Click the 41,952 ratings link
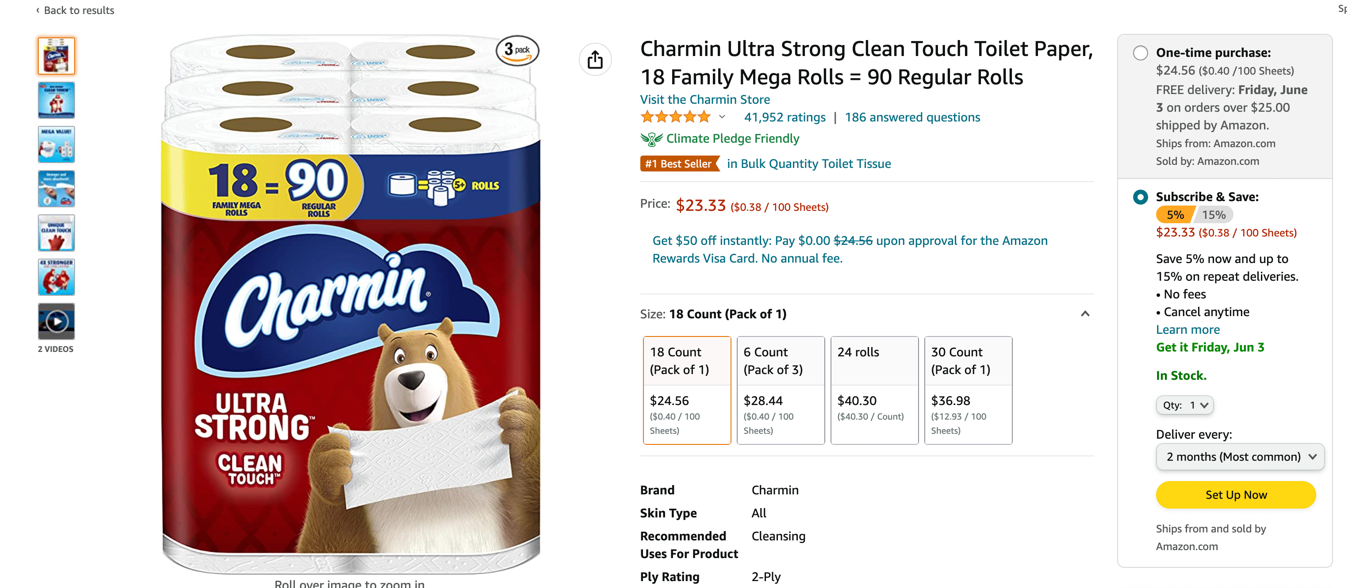 pyautogui.click(x=785, y=118)
